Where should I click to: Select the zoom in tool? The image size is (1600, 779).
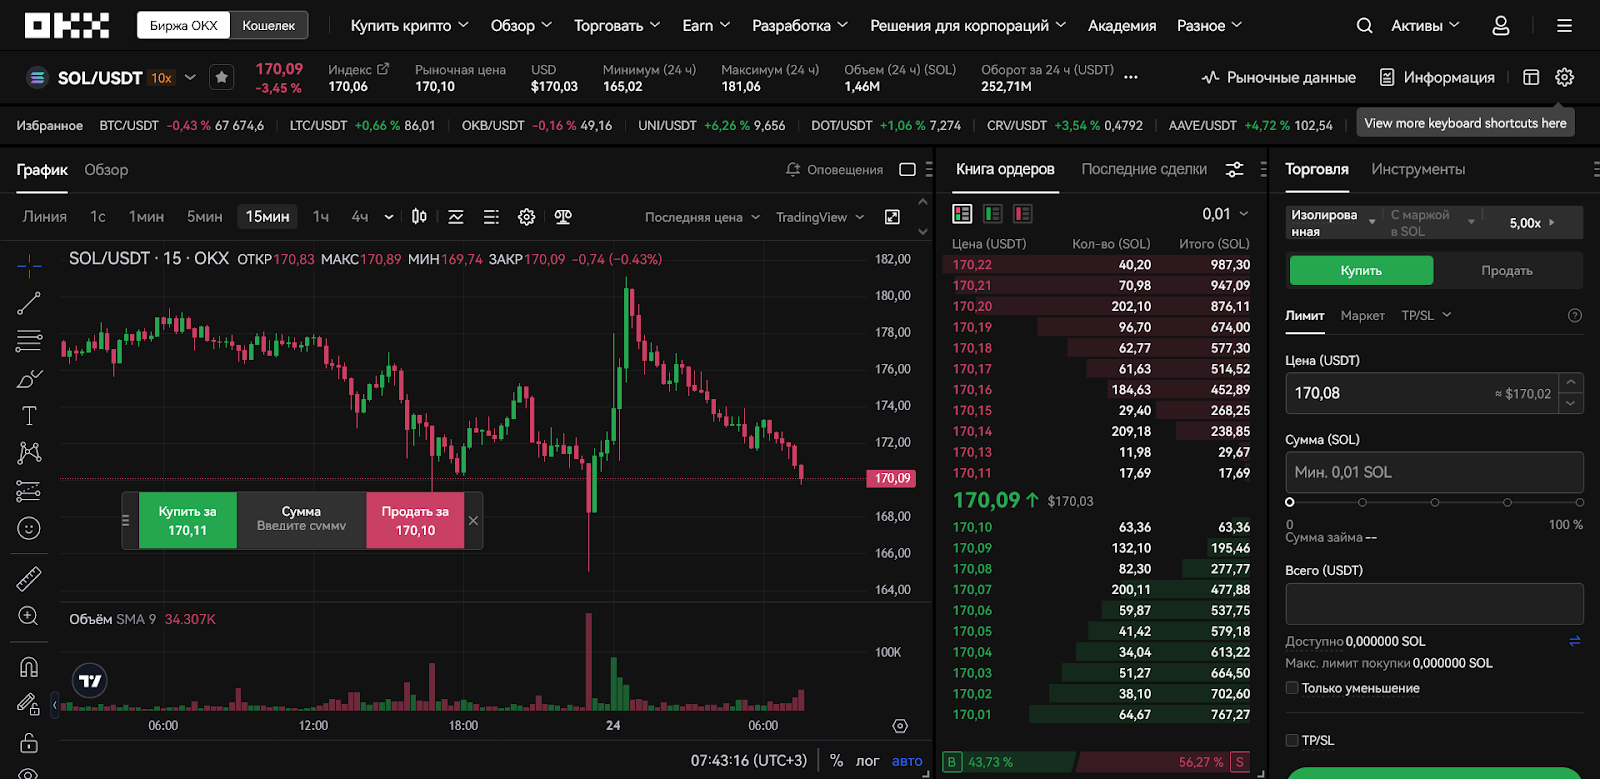coord(29,616)
